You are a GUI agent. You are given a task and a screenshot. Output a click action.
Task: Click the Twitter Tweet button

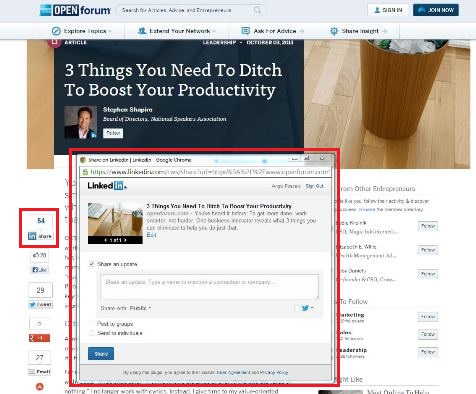click(40, 304)
